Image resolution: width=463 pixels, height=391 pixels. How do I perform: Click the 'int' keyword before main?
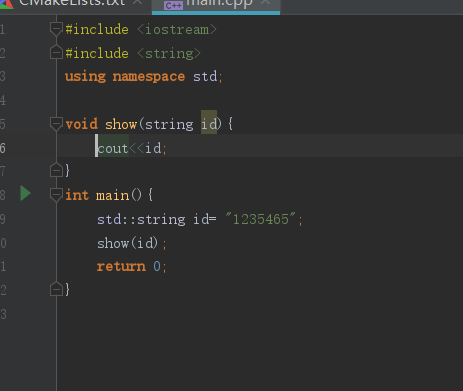[x=77, y=195]
